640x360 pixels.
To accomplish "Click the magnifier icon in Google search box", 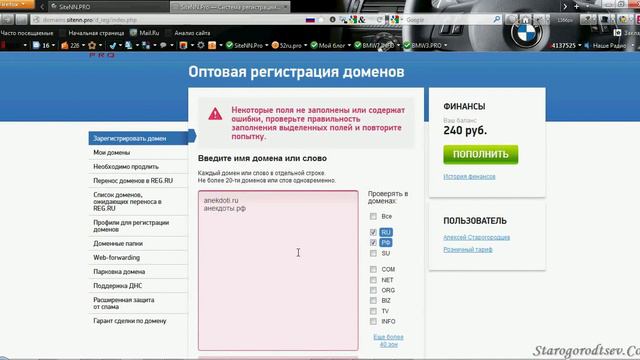I will [497, 19].
